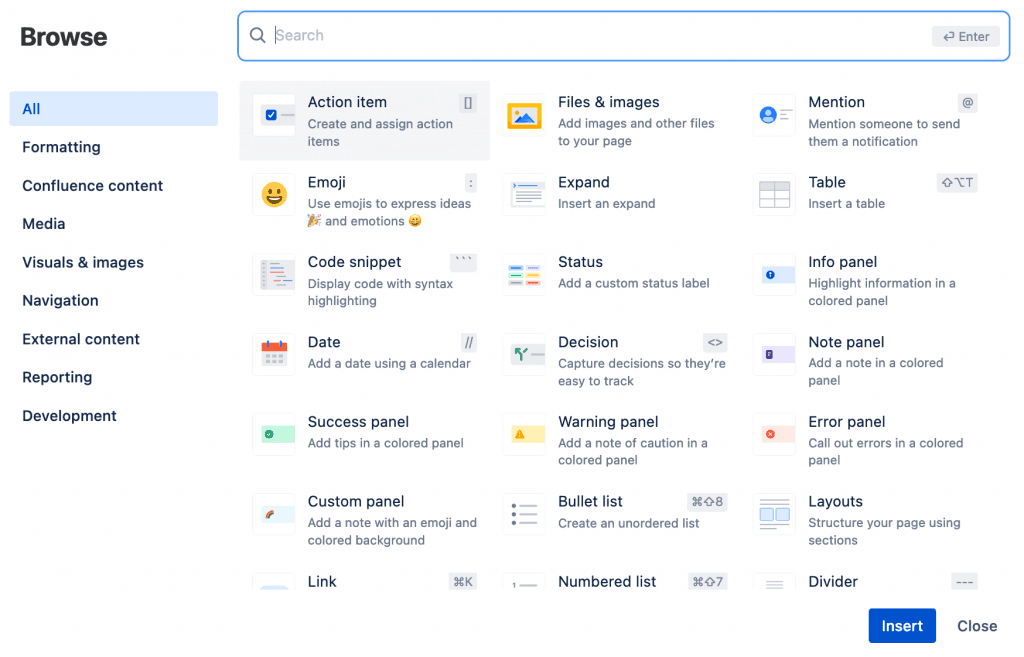Pick the Code snippet icon
The width and height of the screenshot is (1024, 657).
[x=274, y=274]
